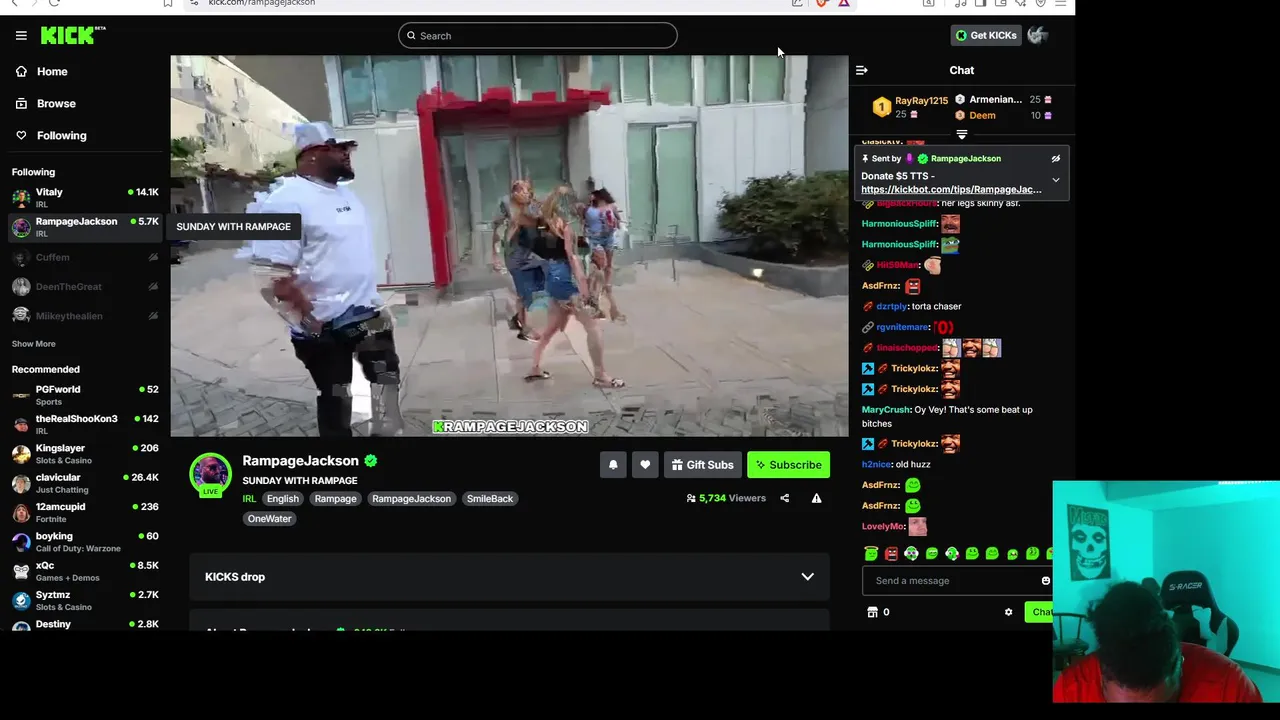Click dzrtply username in chat

(x=891, y=306)
